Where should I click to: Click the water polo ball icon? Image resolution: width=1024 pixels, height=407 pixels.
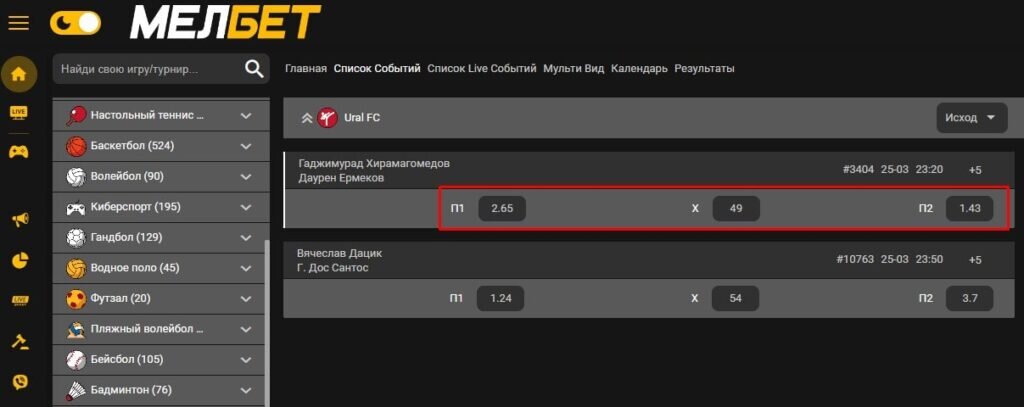pos(76,268)
